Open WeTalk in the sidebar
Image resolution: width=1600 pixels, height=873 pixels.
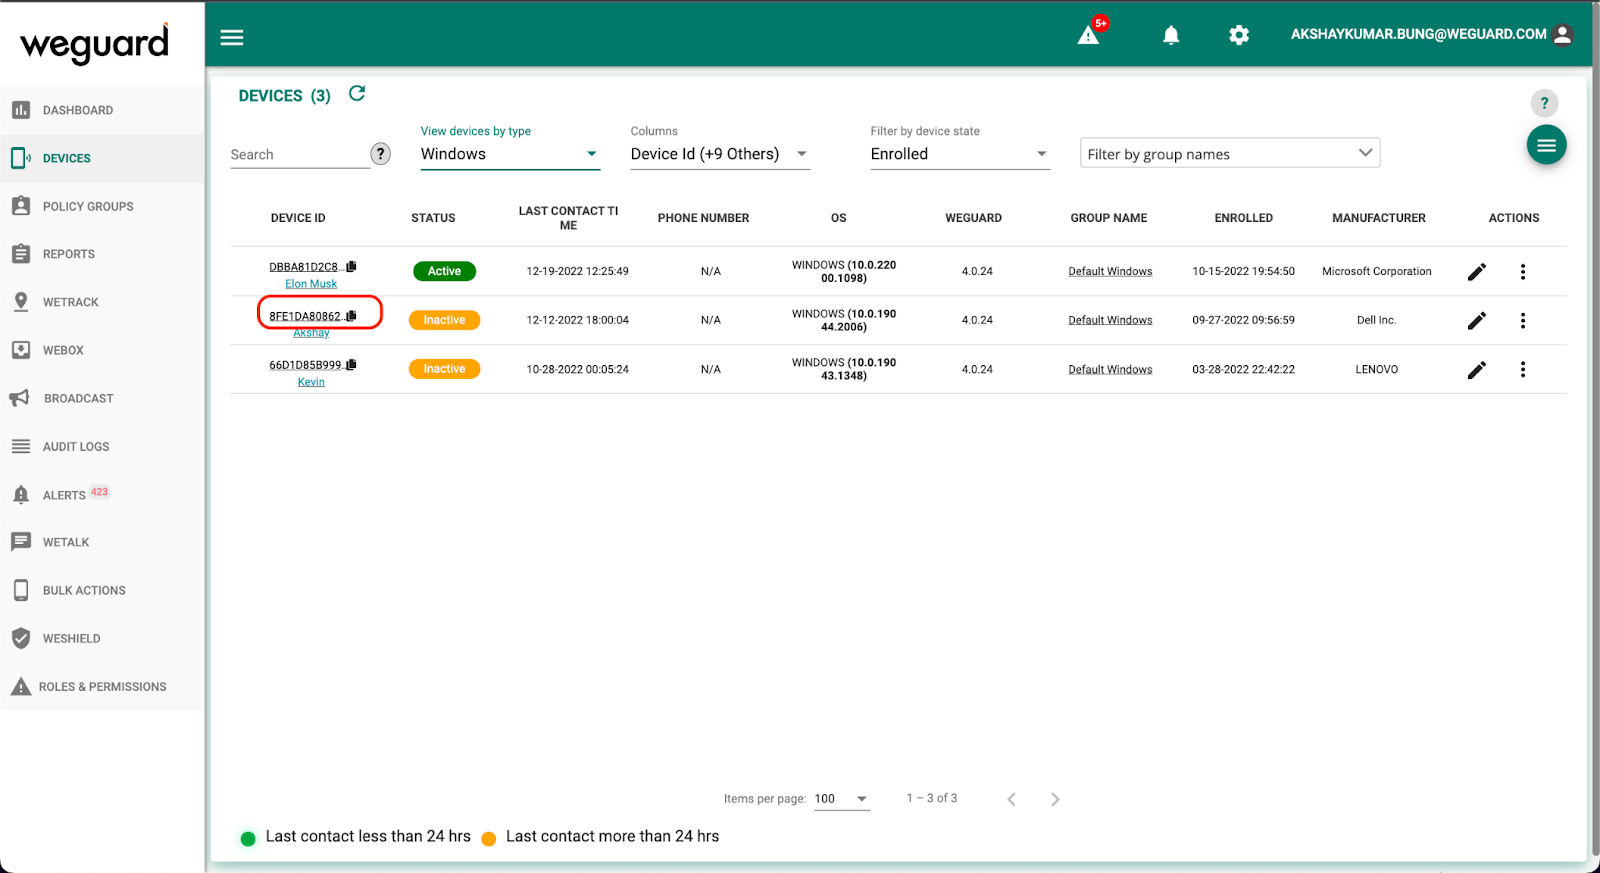(102, 542)
